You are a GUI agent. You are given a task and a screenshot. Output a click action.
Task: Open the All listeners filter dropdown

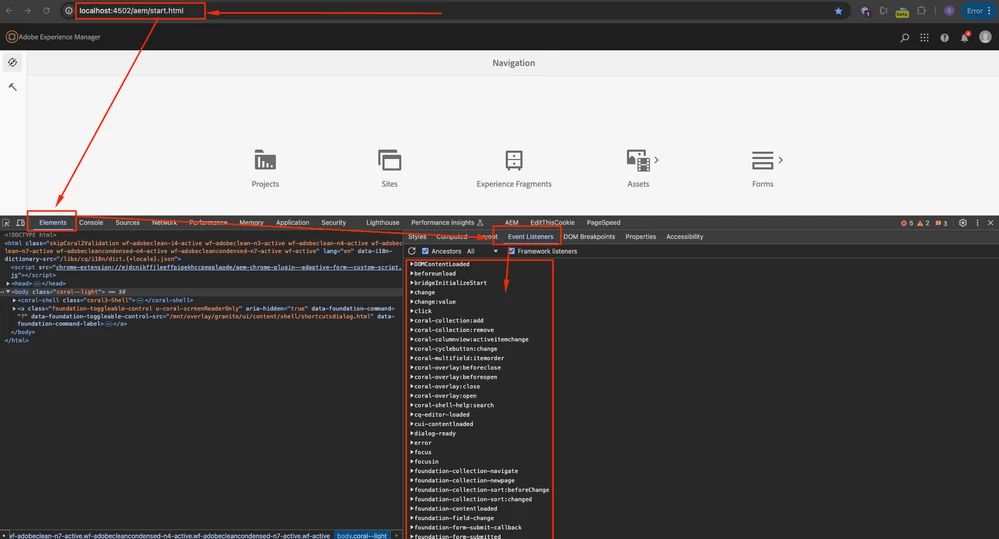482,251
